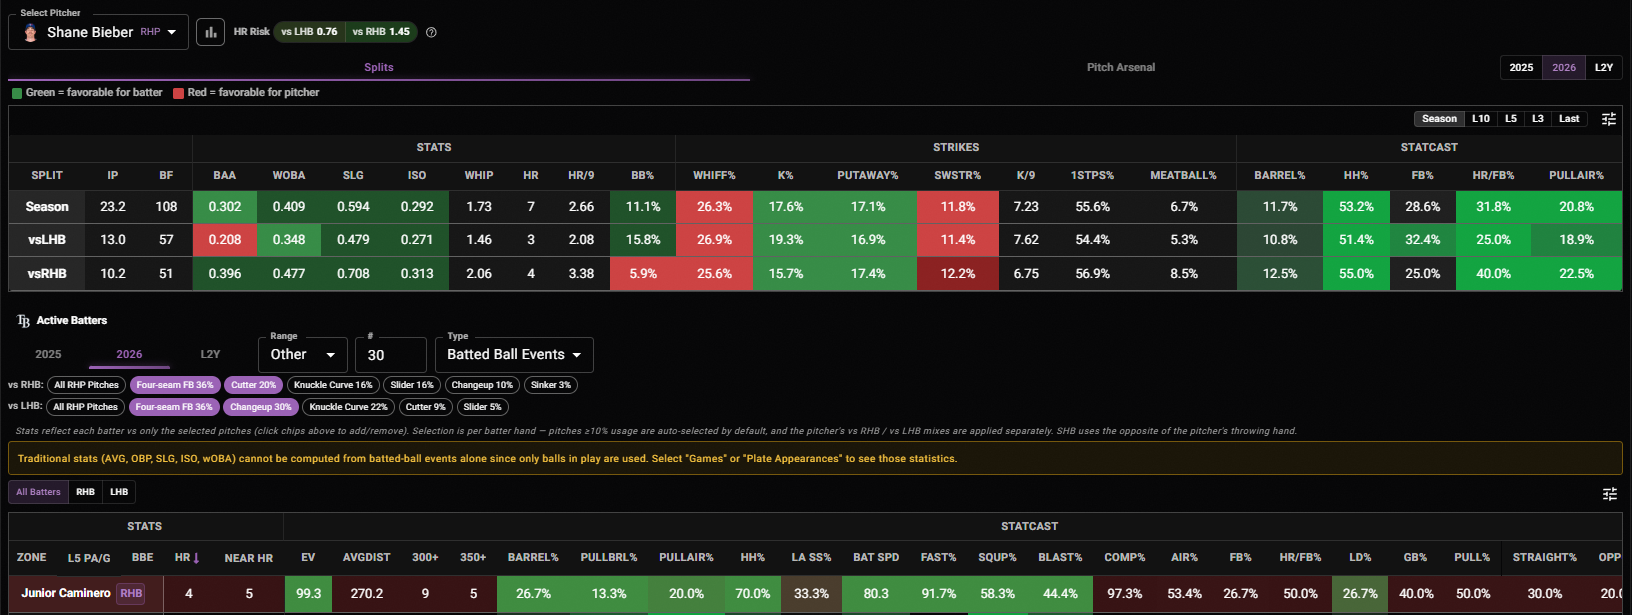Click the Shane Bieber pitcher avatar icon
The image size is (1632, 615).
coord(30,32)
